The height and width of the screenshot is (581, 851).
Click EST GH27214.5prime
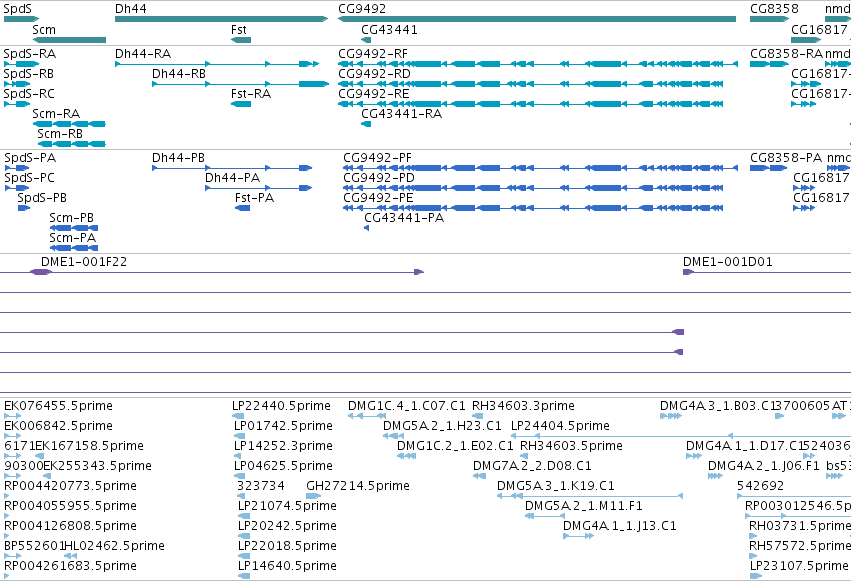[358, 486]
